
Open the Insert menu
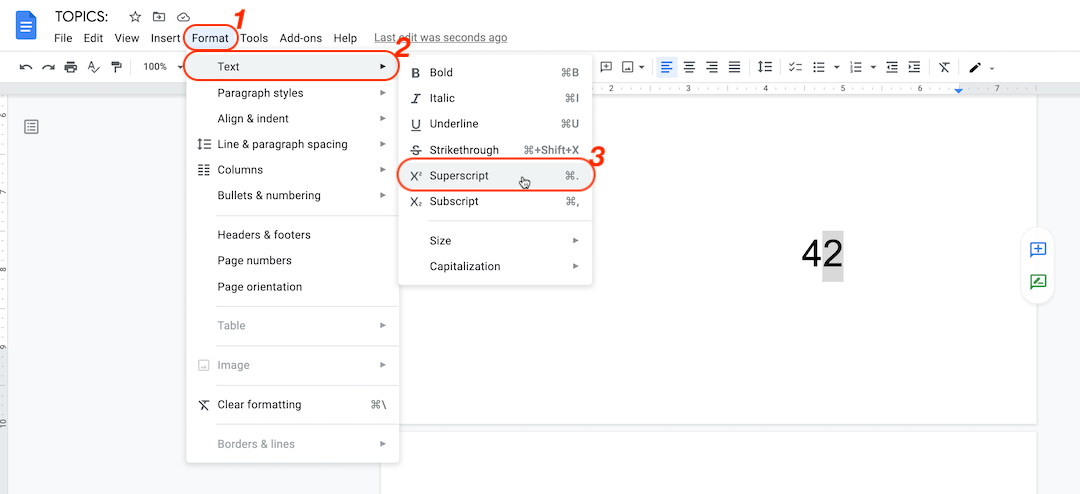(x=165, y=38)
